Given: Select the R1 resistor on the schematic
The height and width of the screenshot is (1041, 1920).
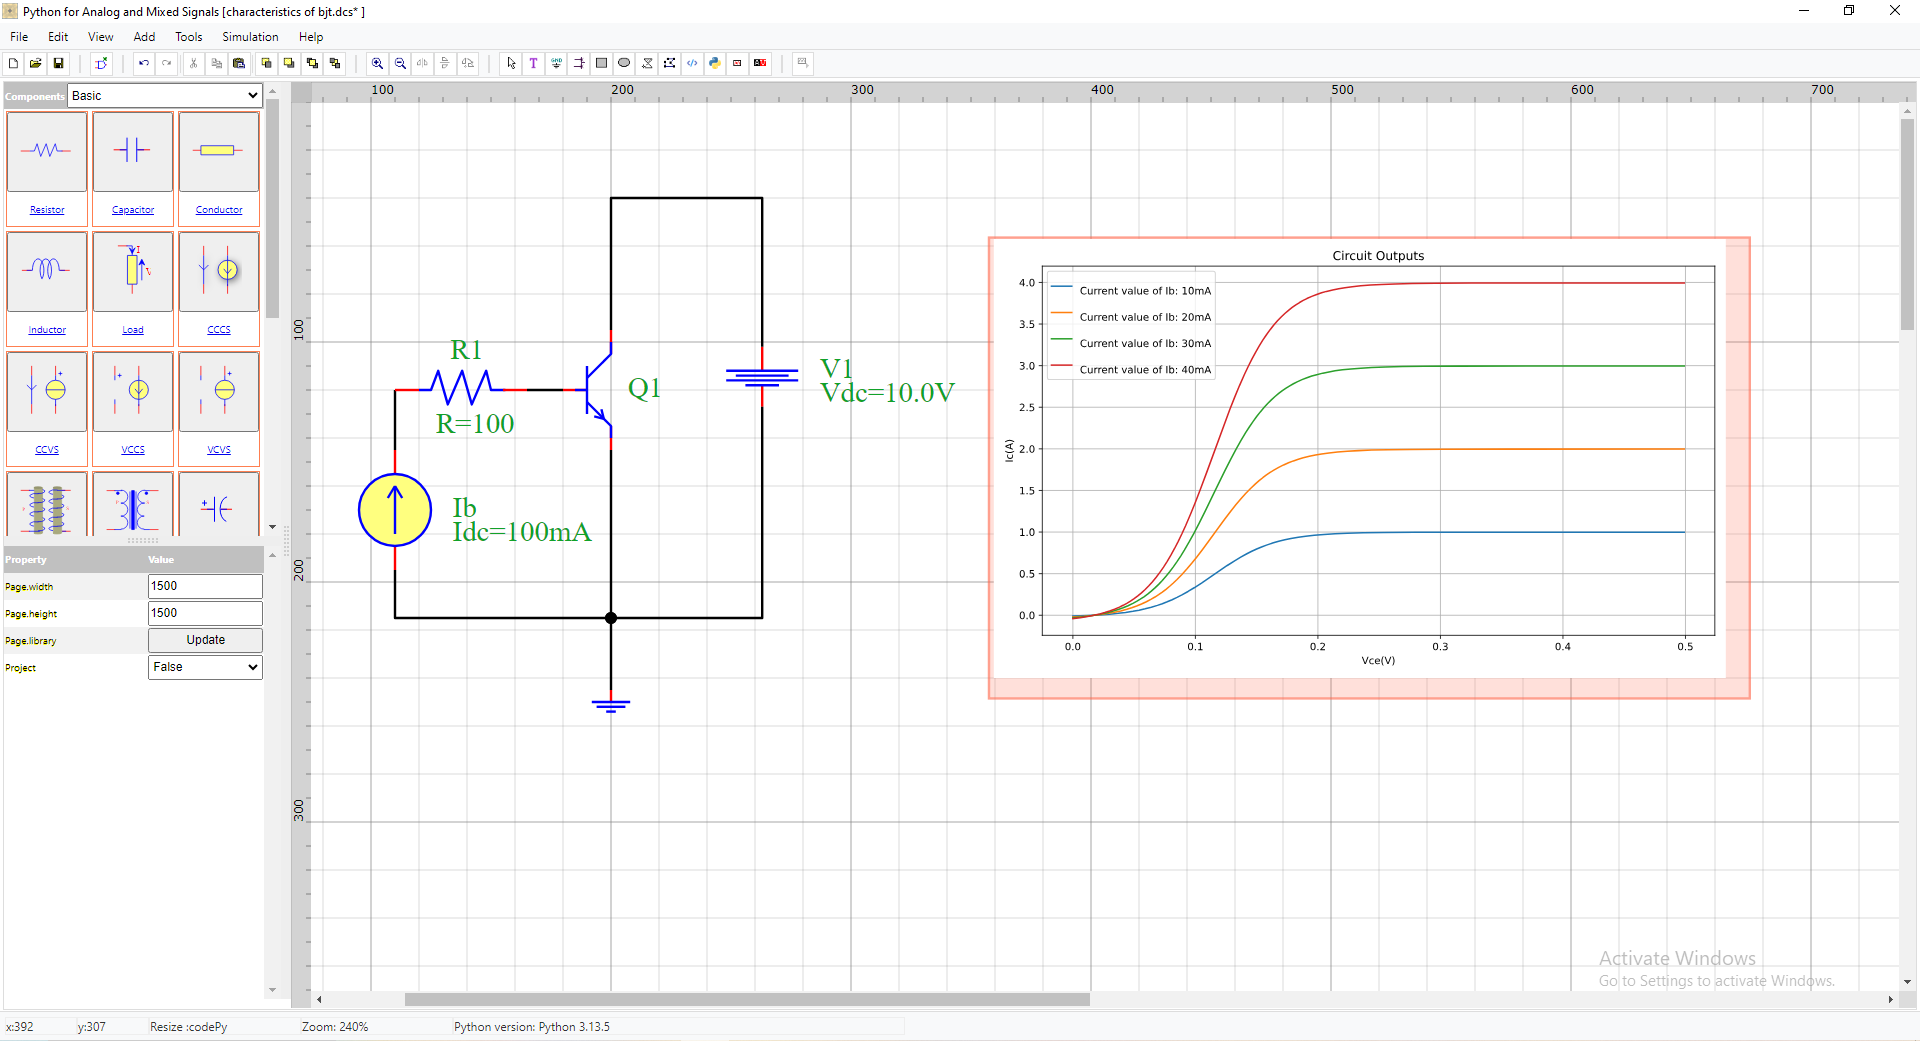Looking at the screenshot, I should click(461, 388).
